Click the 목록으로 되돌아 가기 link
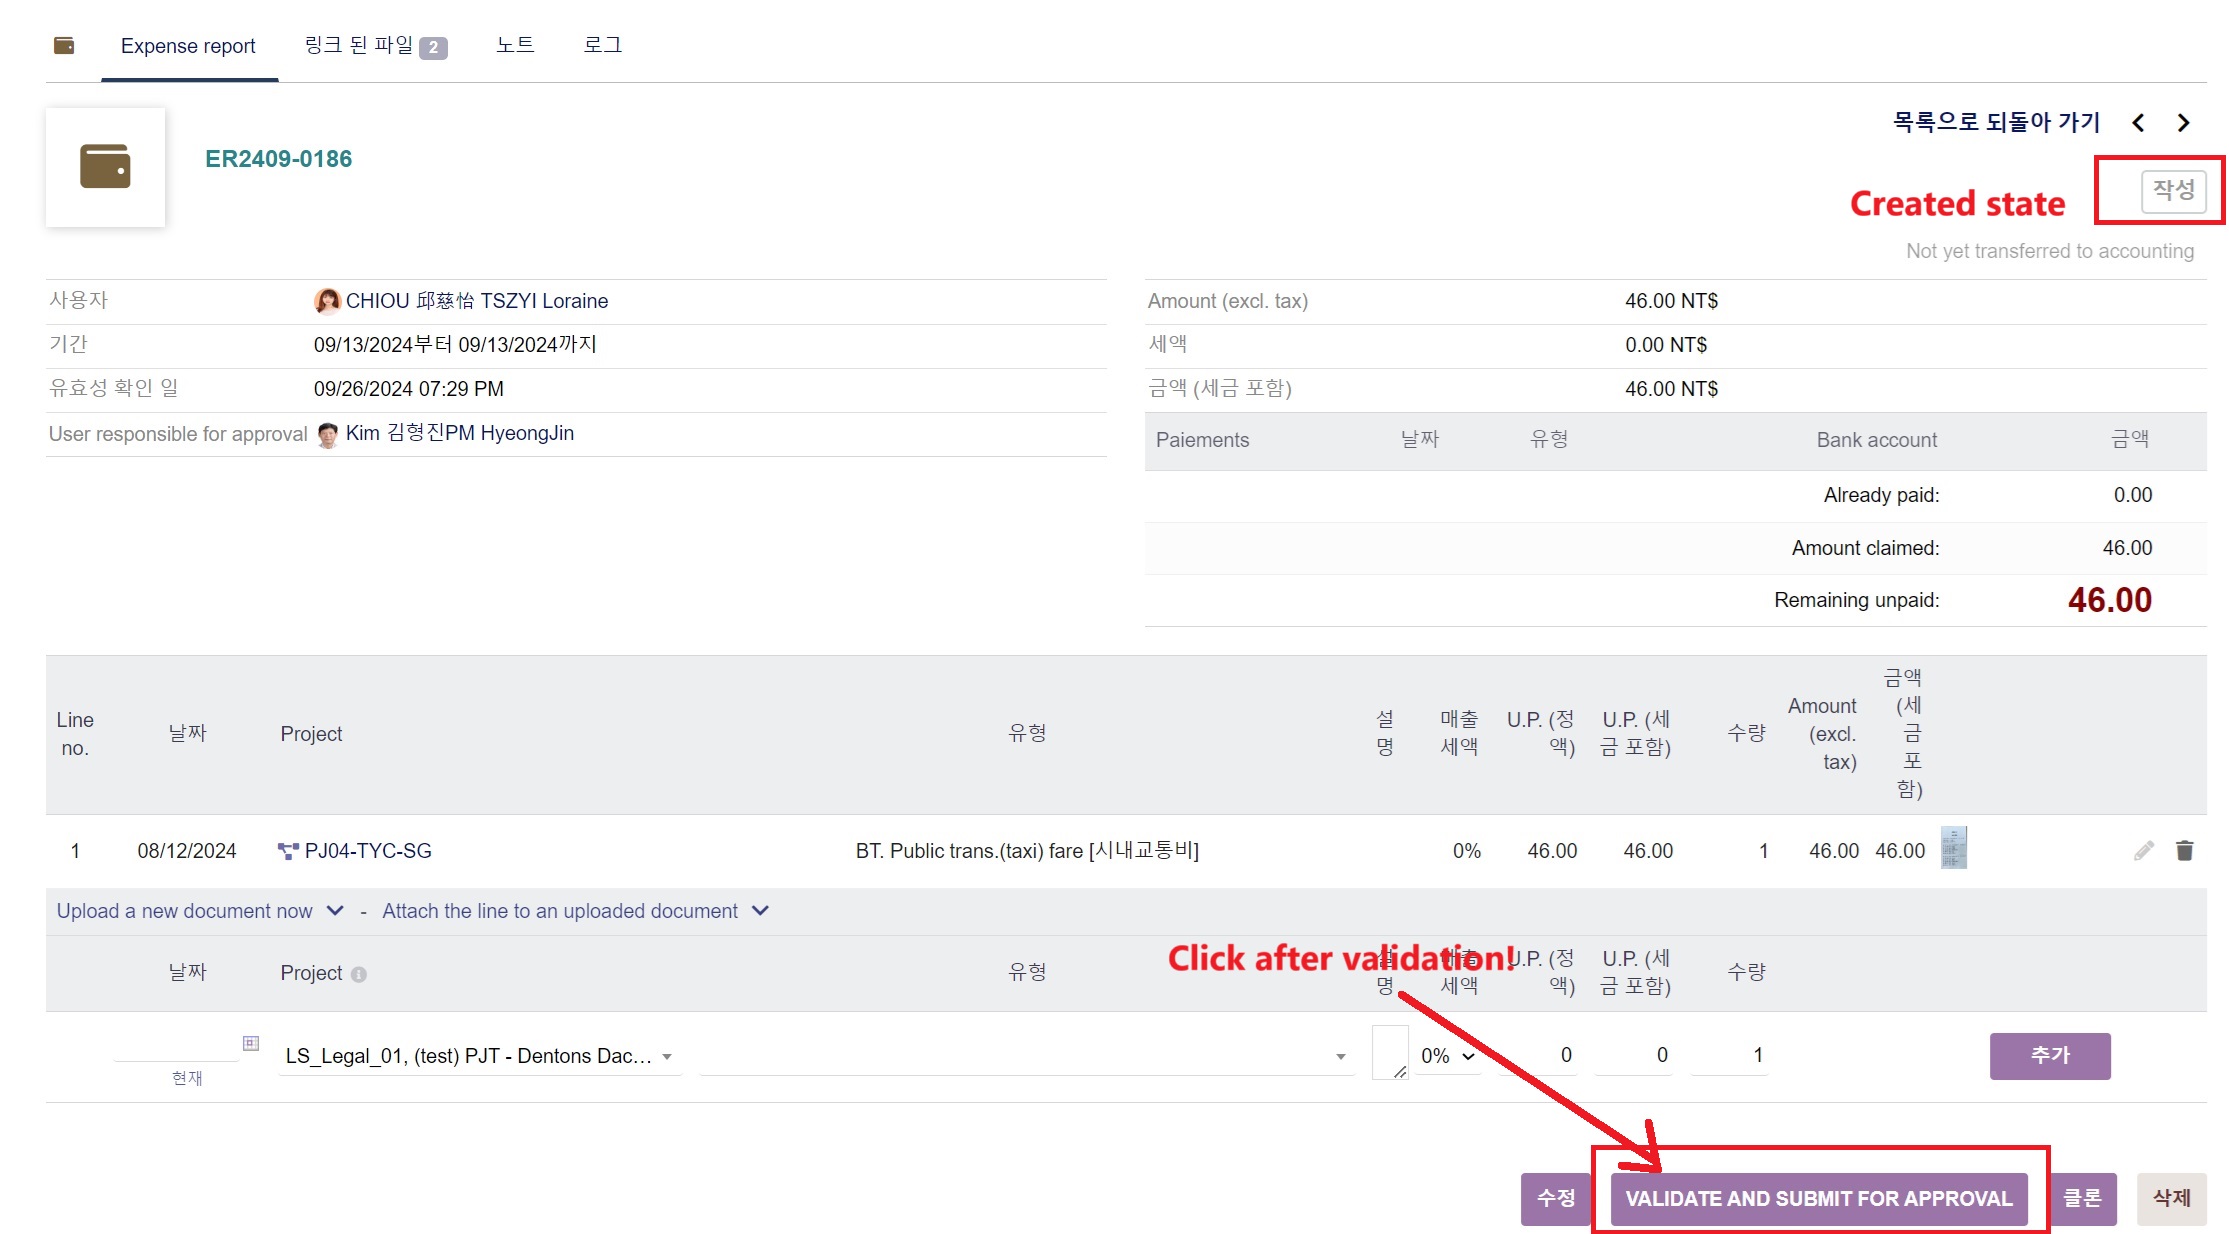 coord(1995,122)
